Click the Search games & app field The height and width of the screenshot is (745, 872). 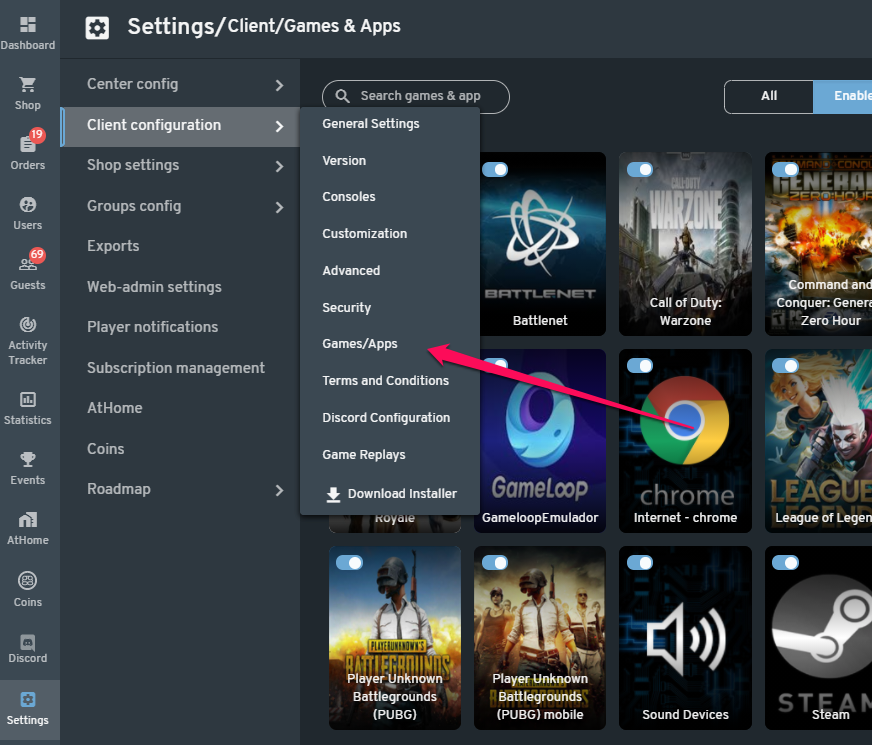pos(415,97)
